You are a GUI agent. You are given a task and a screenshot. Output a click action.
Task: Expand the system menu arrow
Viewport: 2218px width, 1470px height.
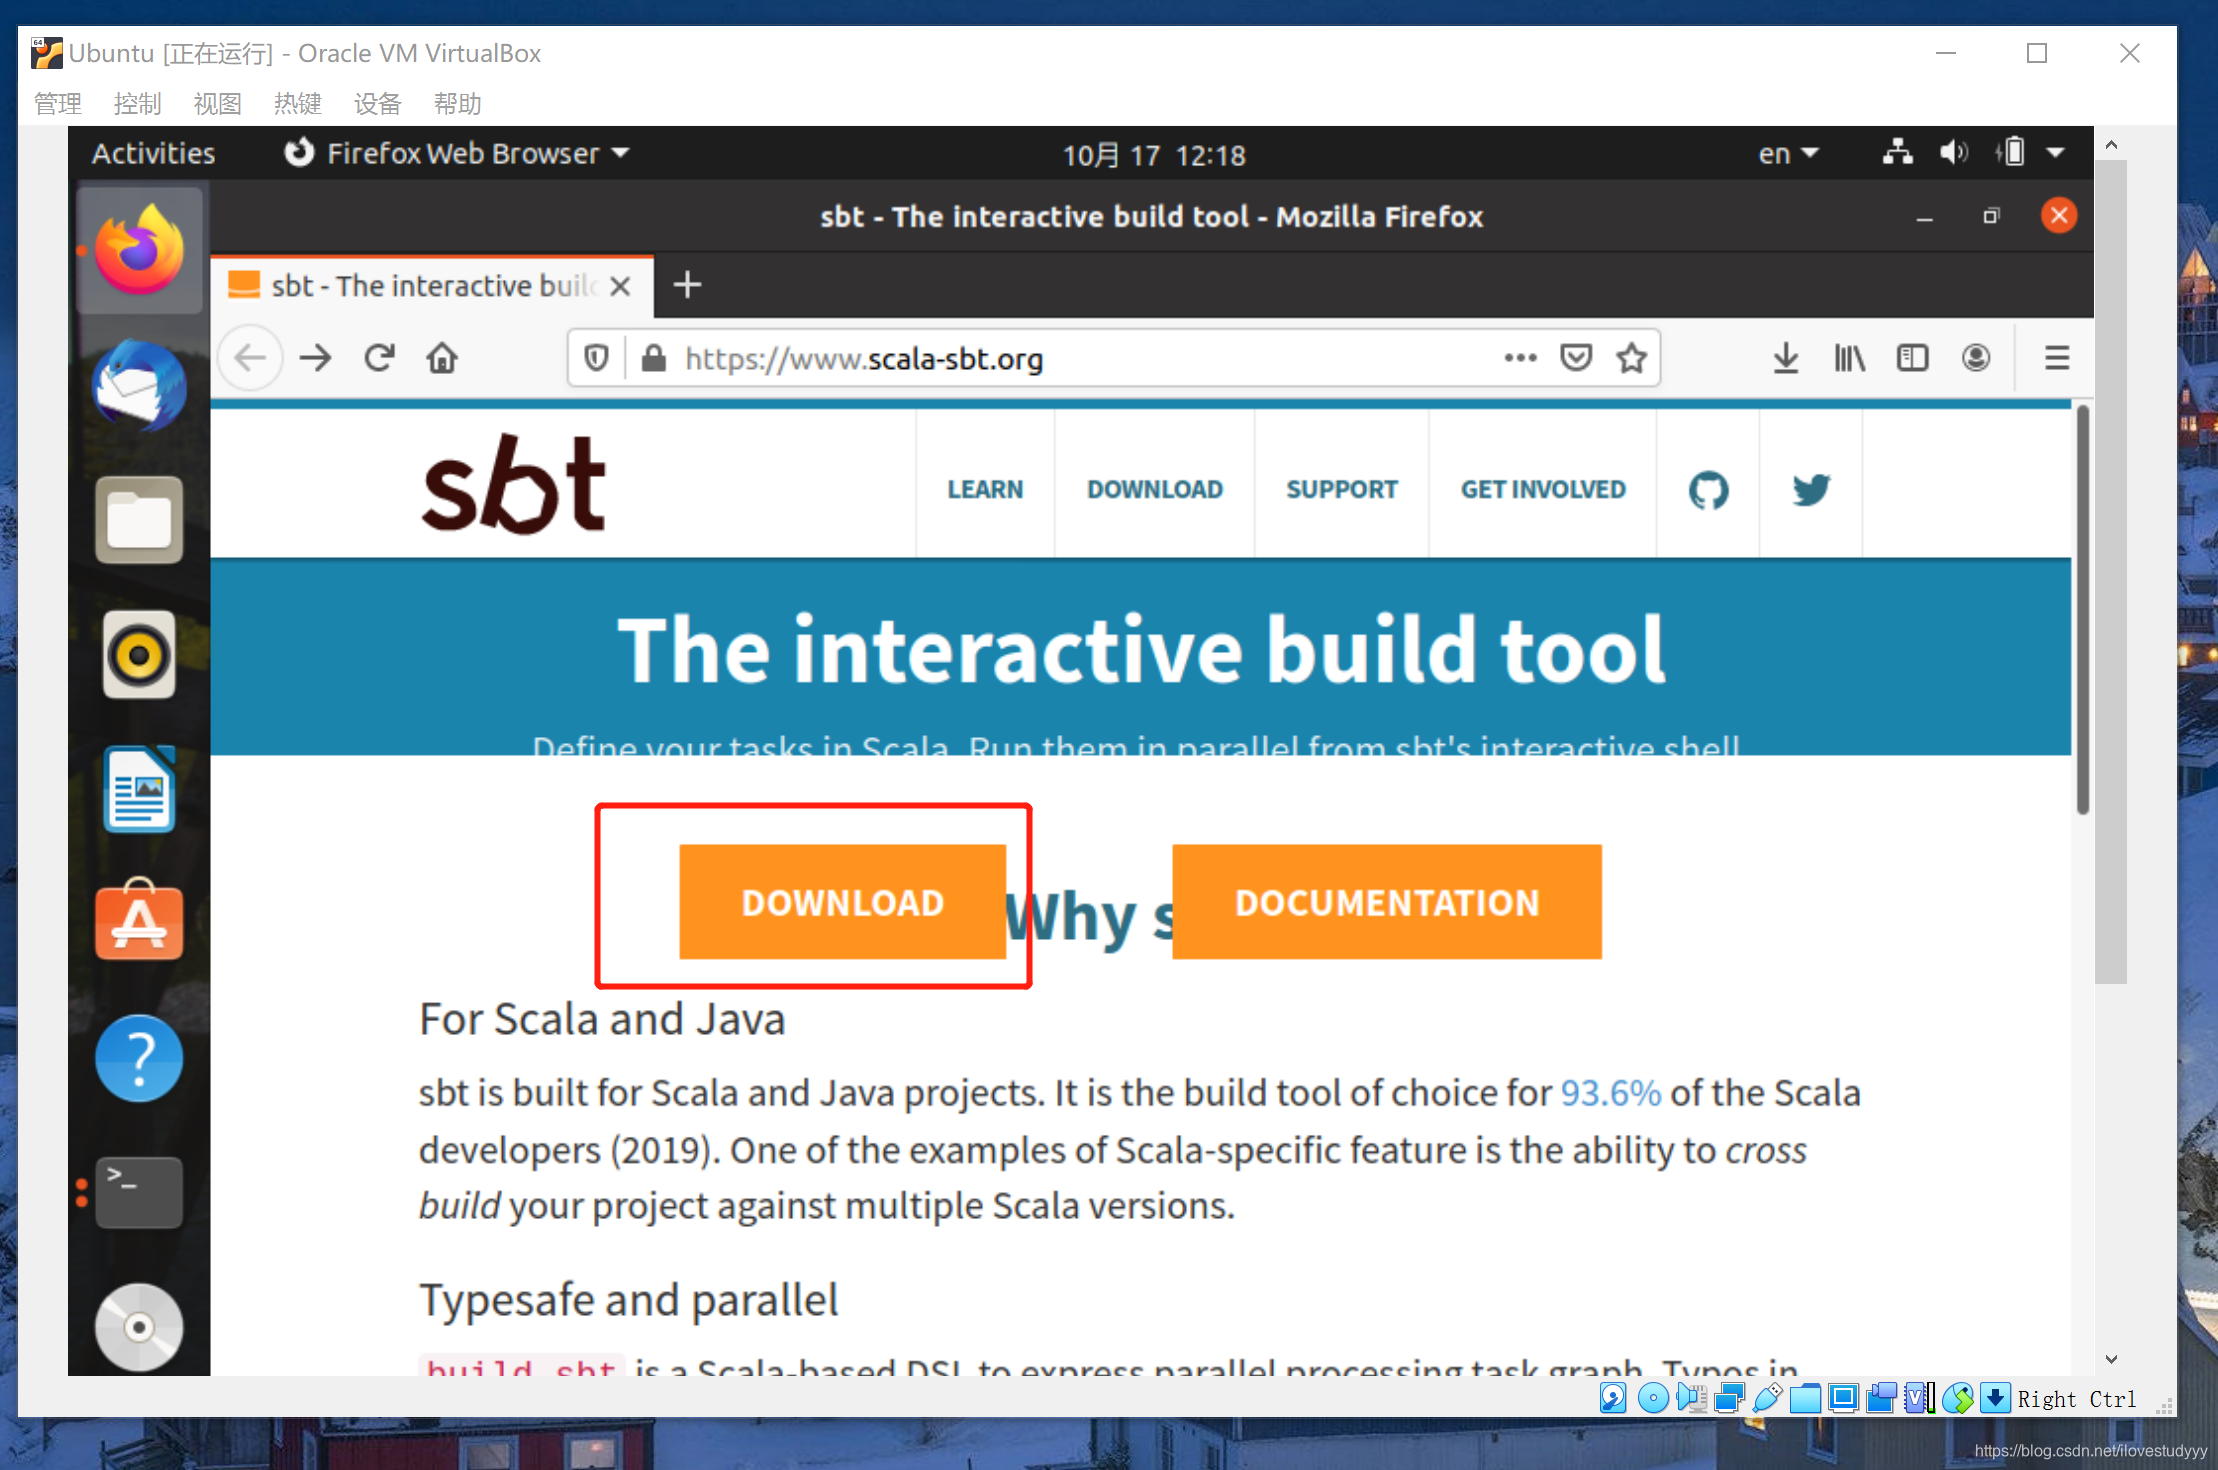(x=2056, y=154)
